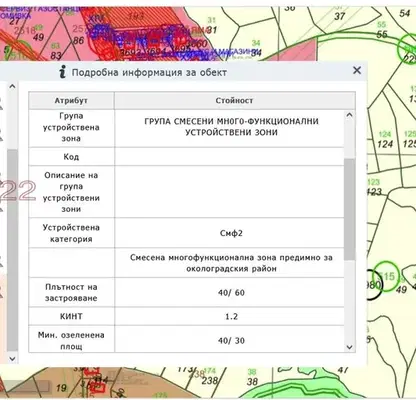Click the 'Подробна информация за обект' title

point(149,72)
